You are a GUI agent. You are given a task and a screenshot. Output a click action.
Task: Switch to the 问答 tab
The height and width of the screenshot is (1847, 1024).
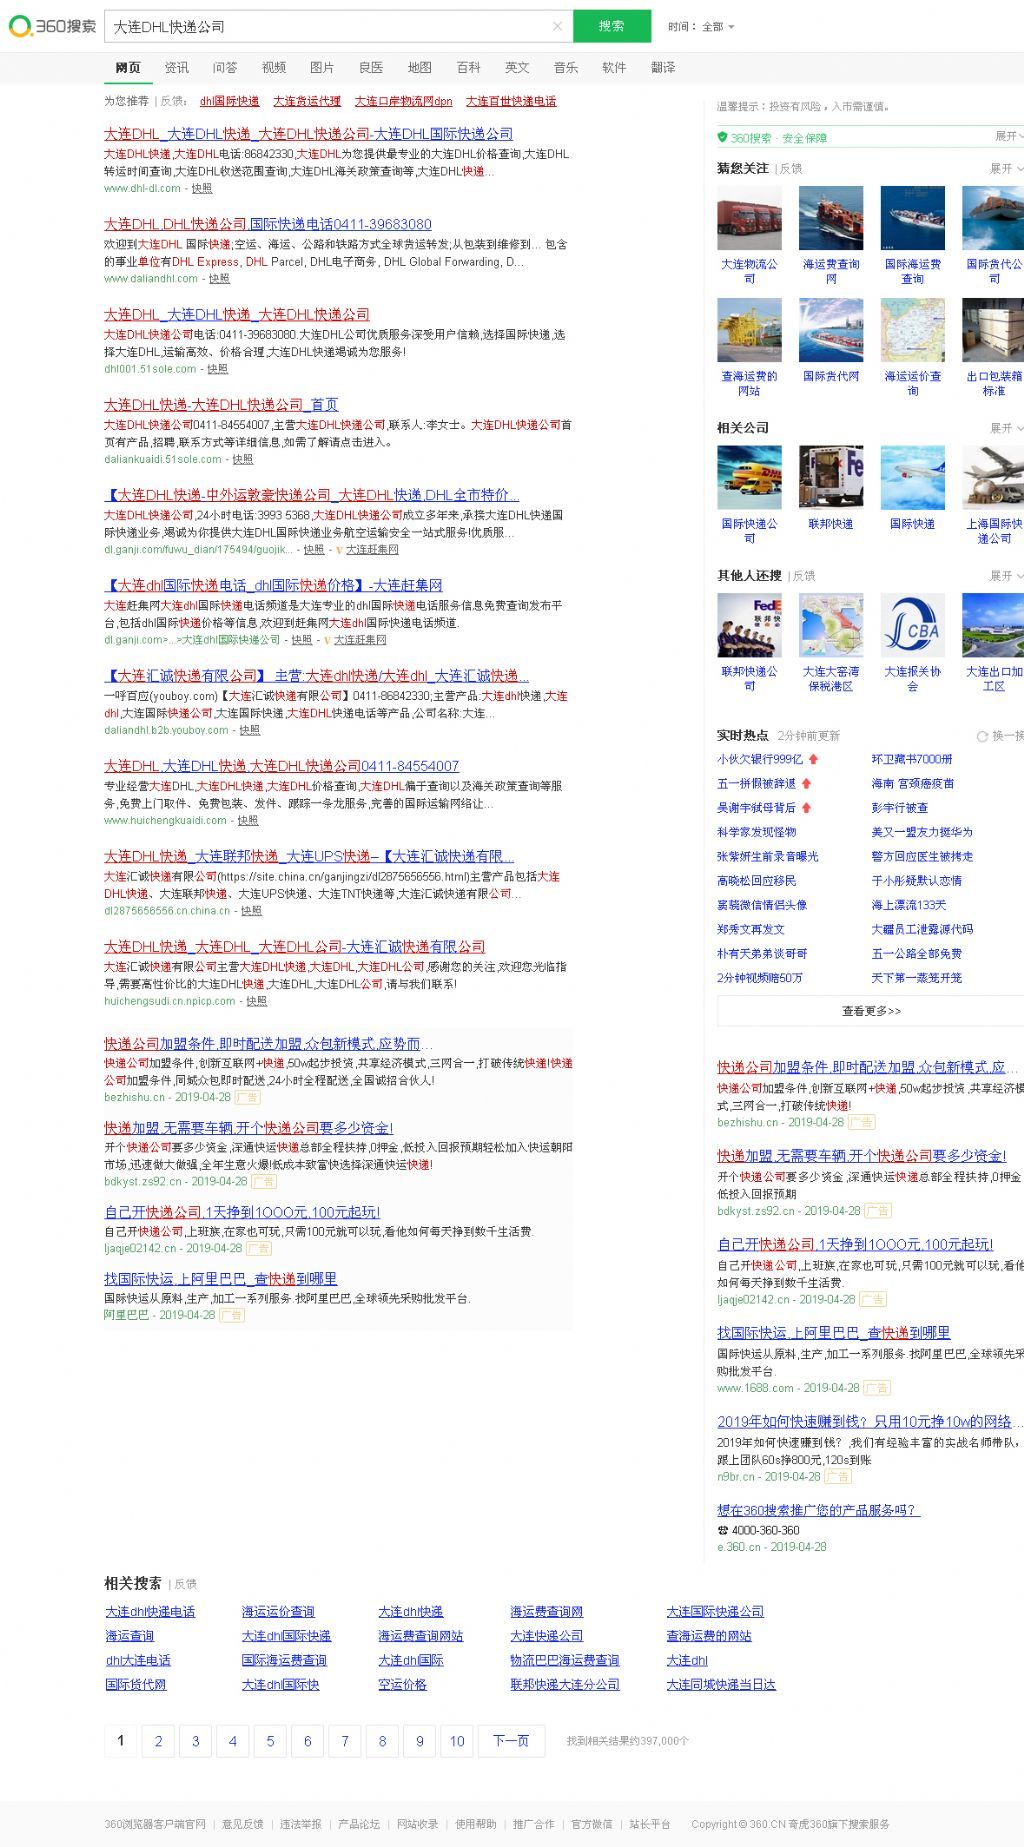point(225,67)
